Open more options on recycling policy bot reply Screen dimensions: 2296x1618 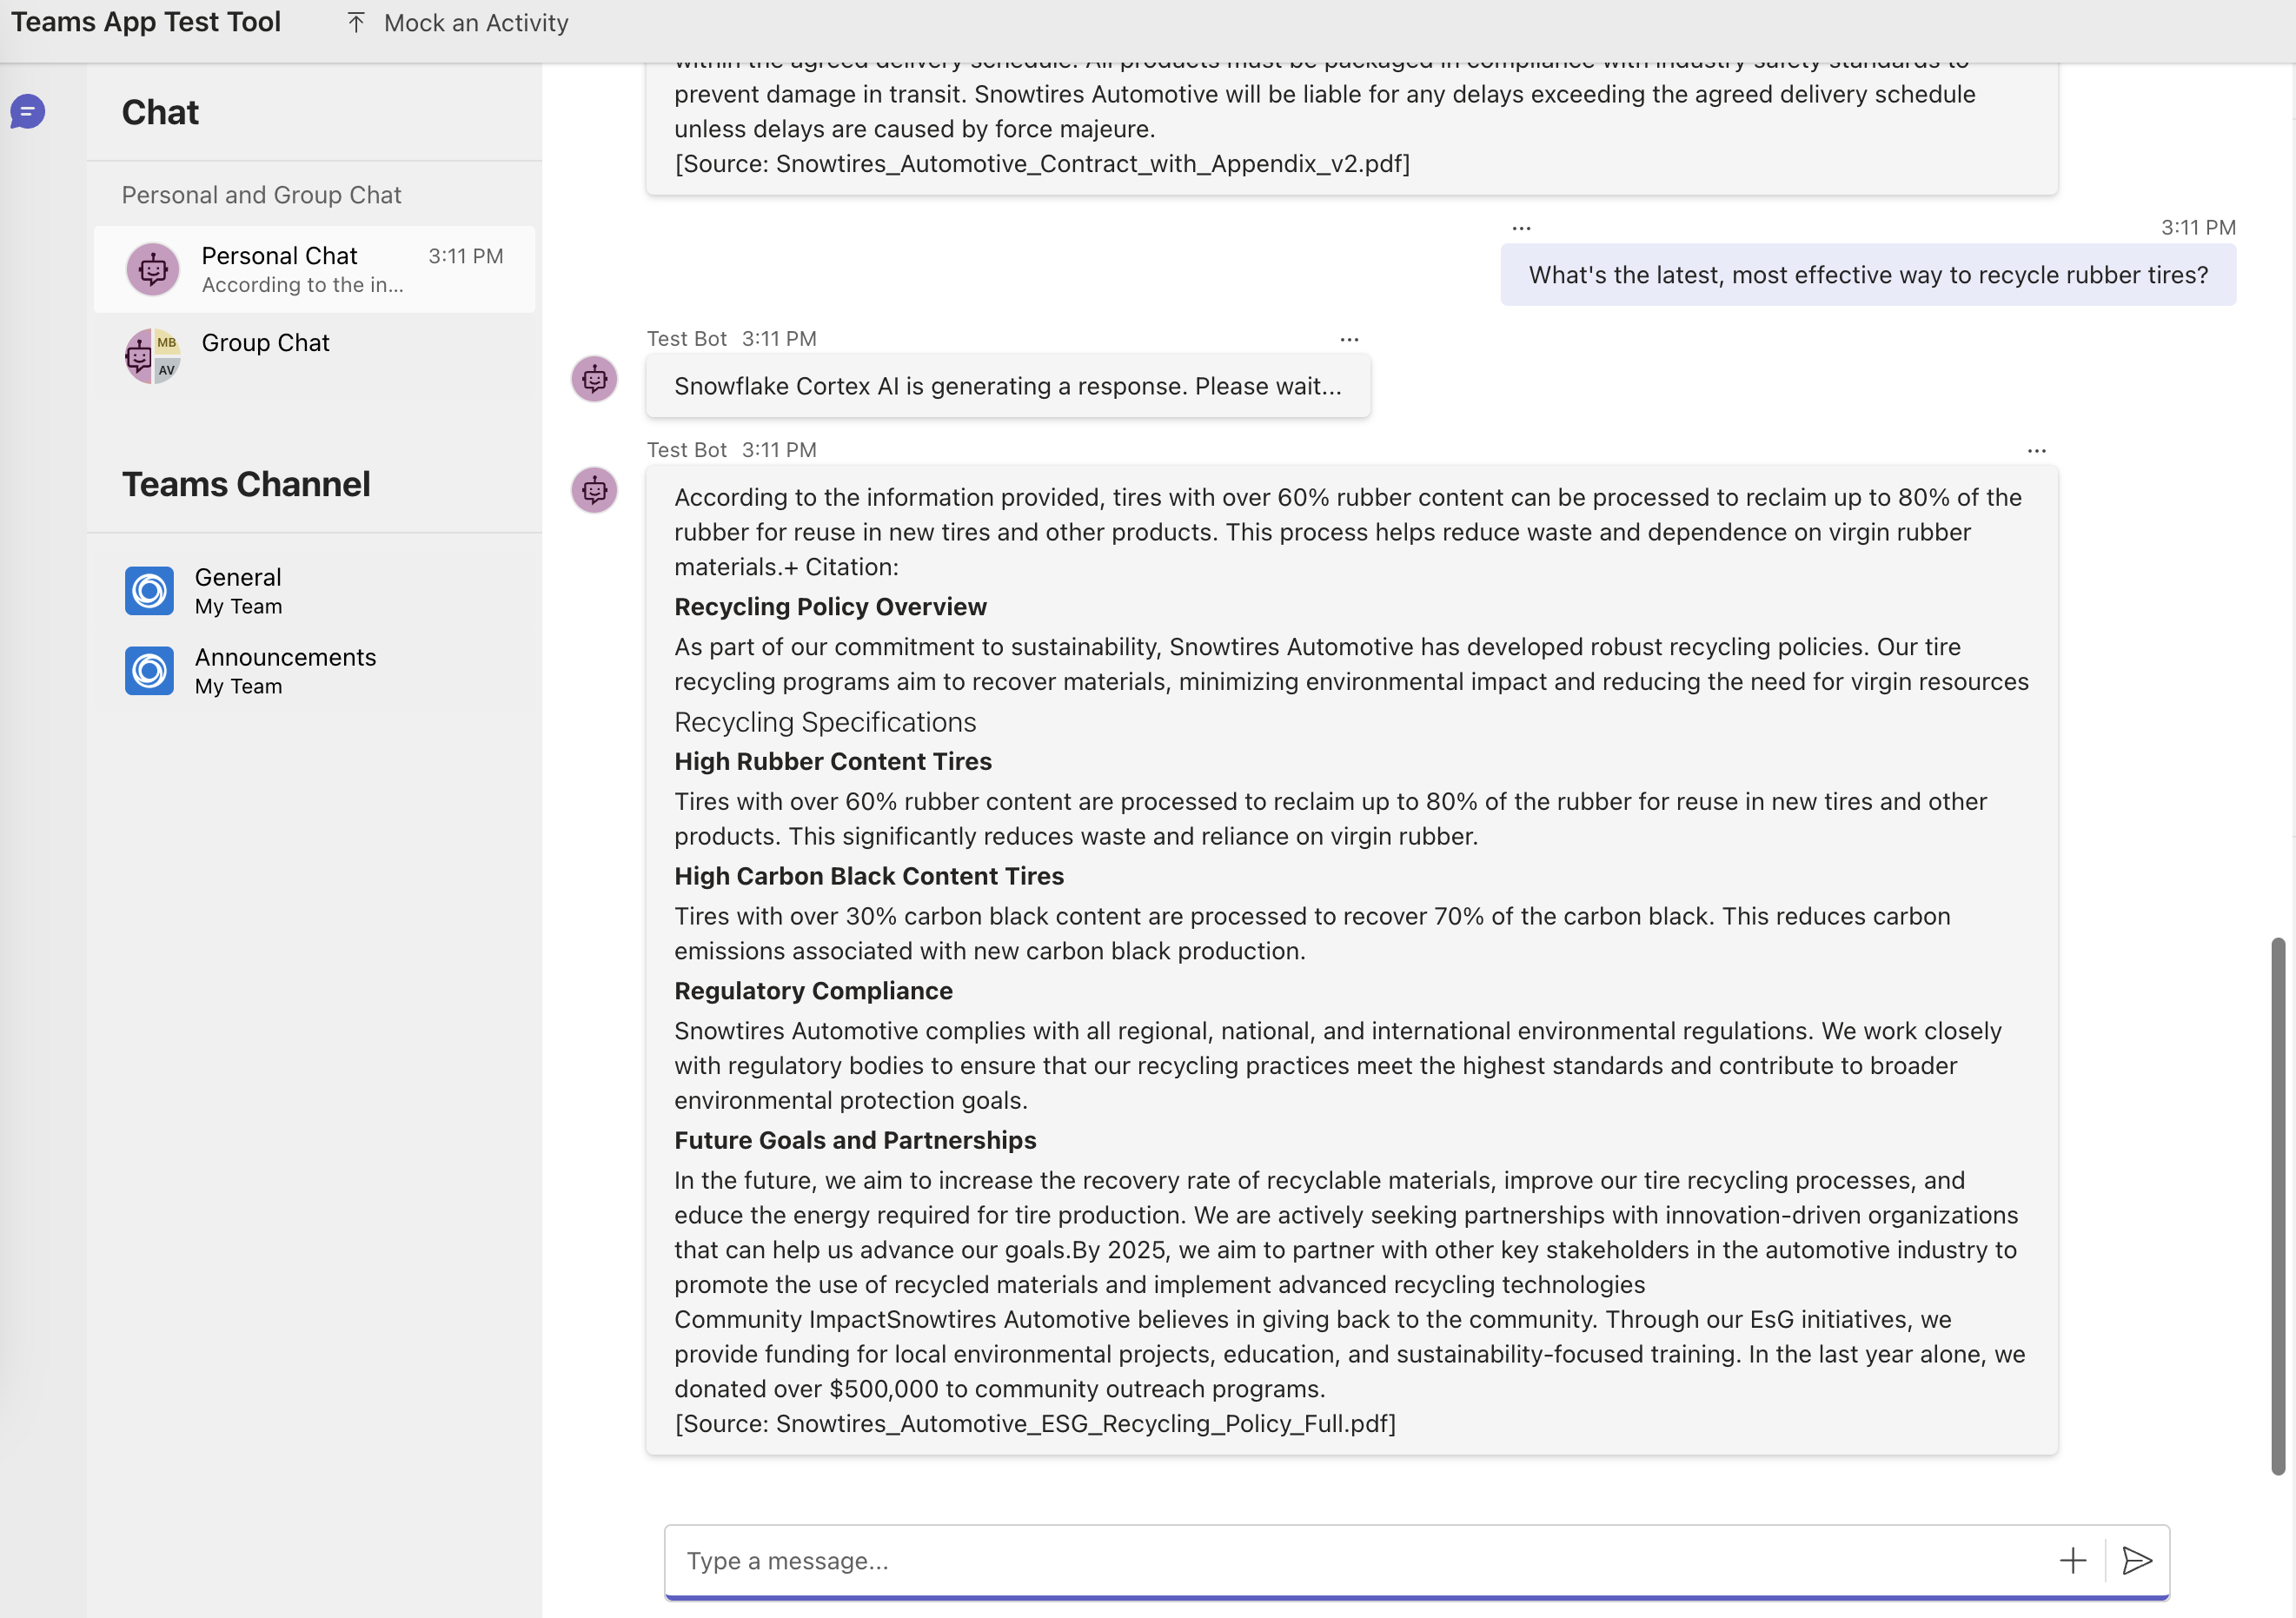coord(2036,451)
